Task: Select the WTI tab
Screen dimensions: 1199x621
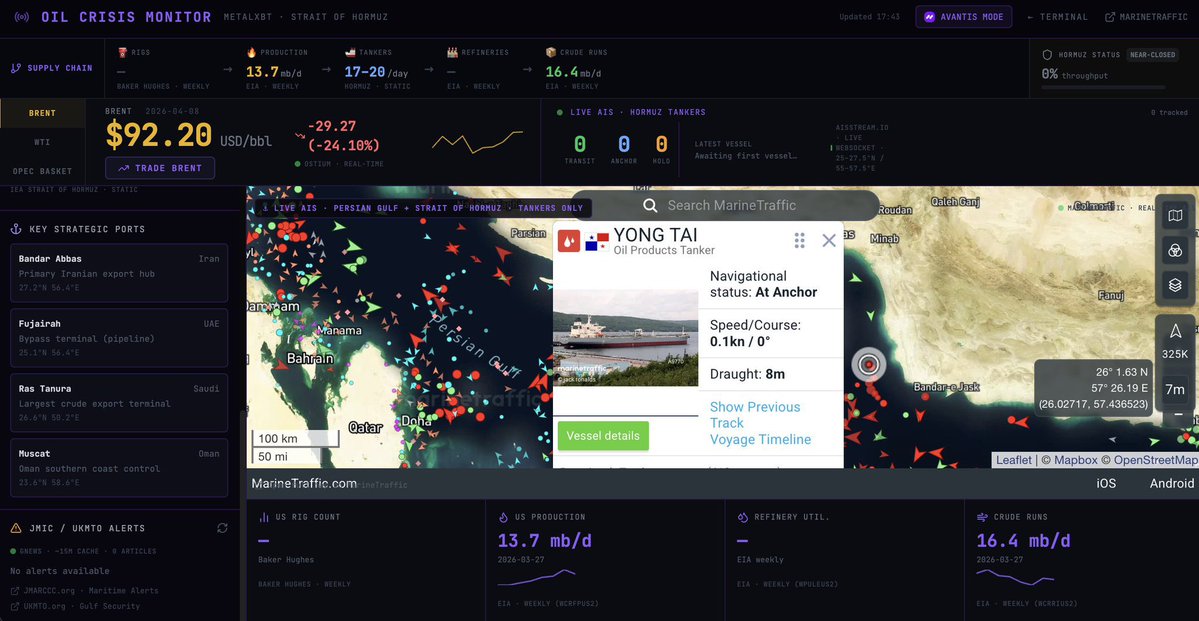Action: [43, 142]
